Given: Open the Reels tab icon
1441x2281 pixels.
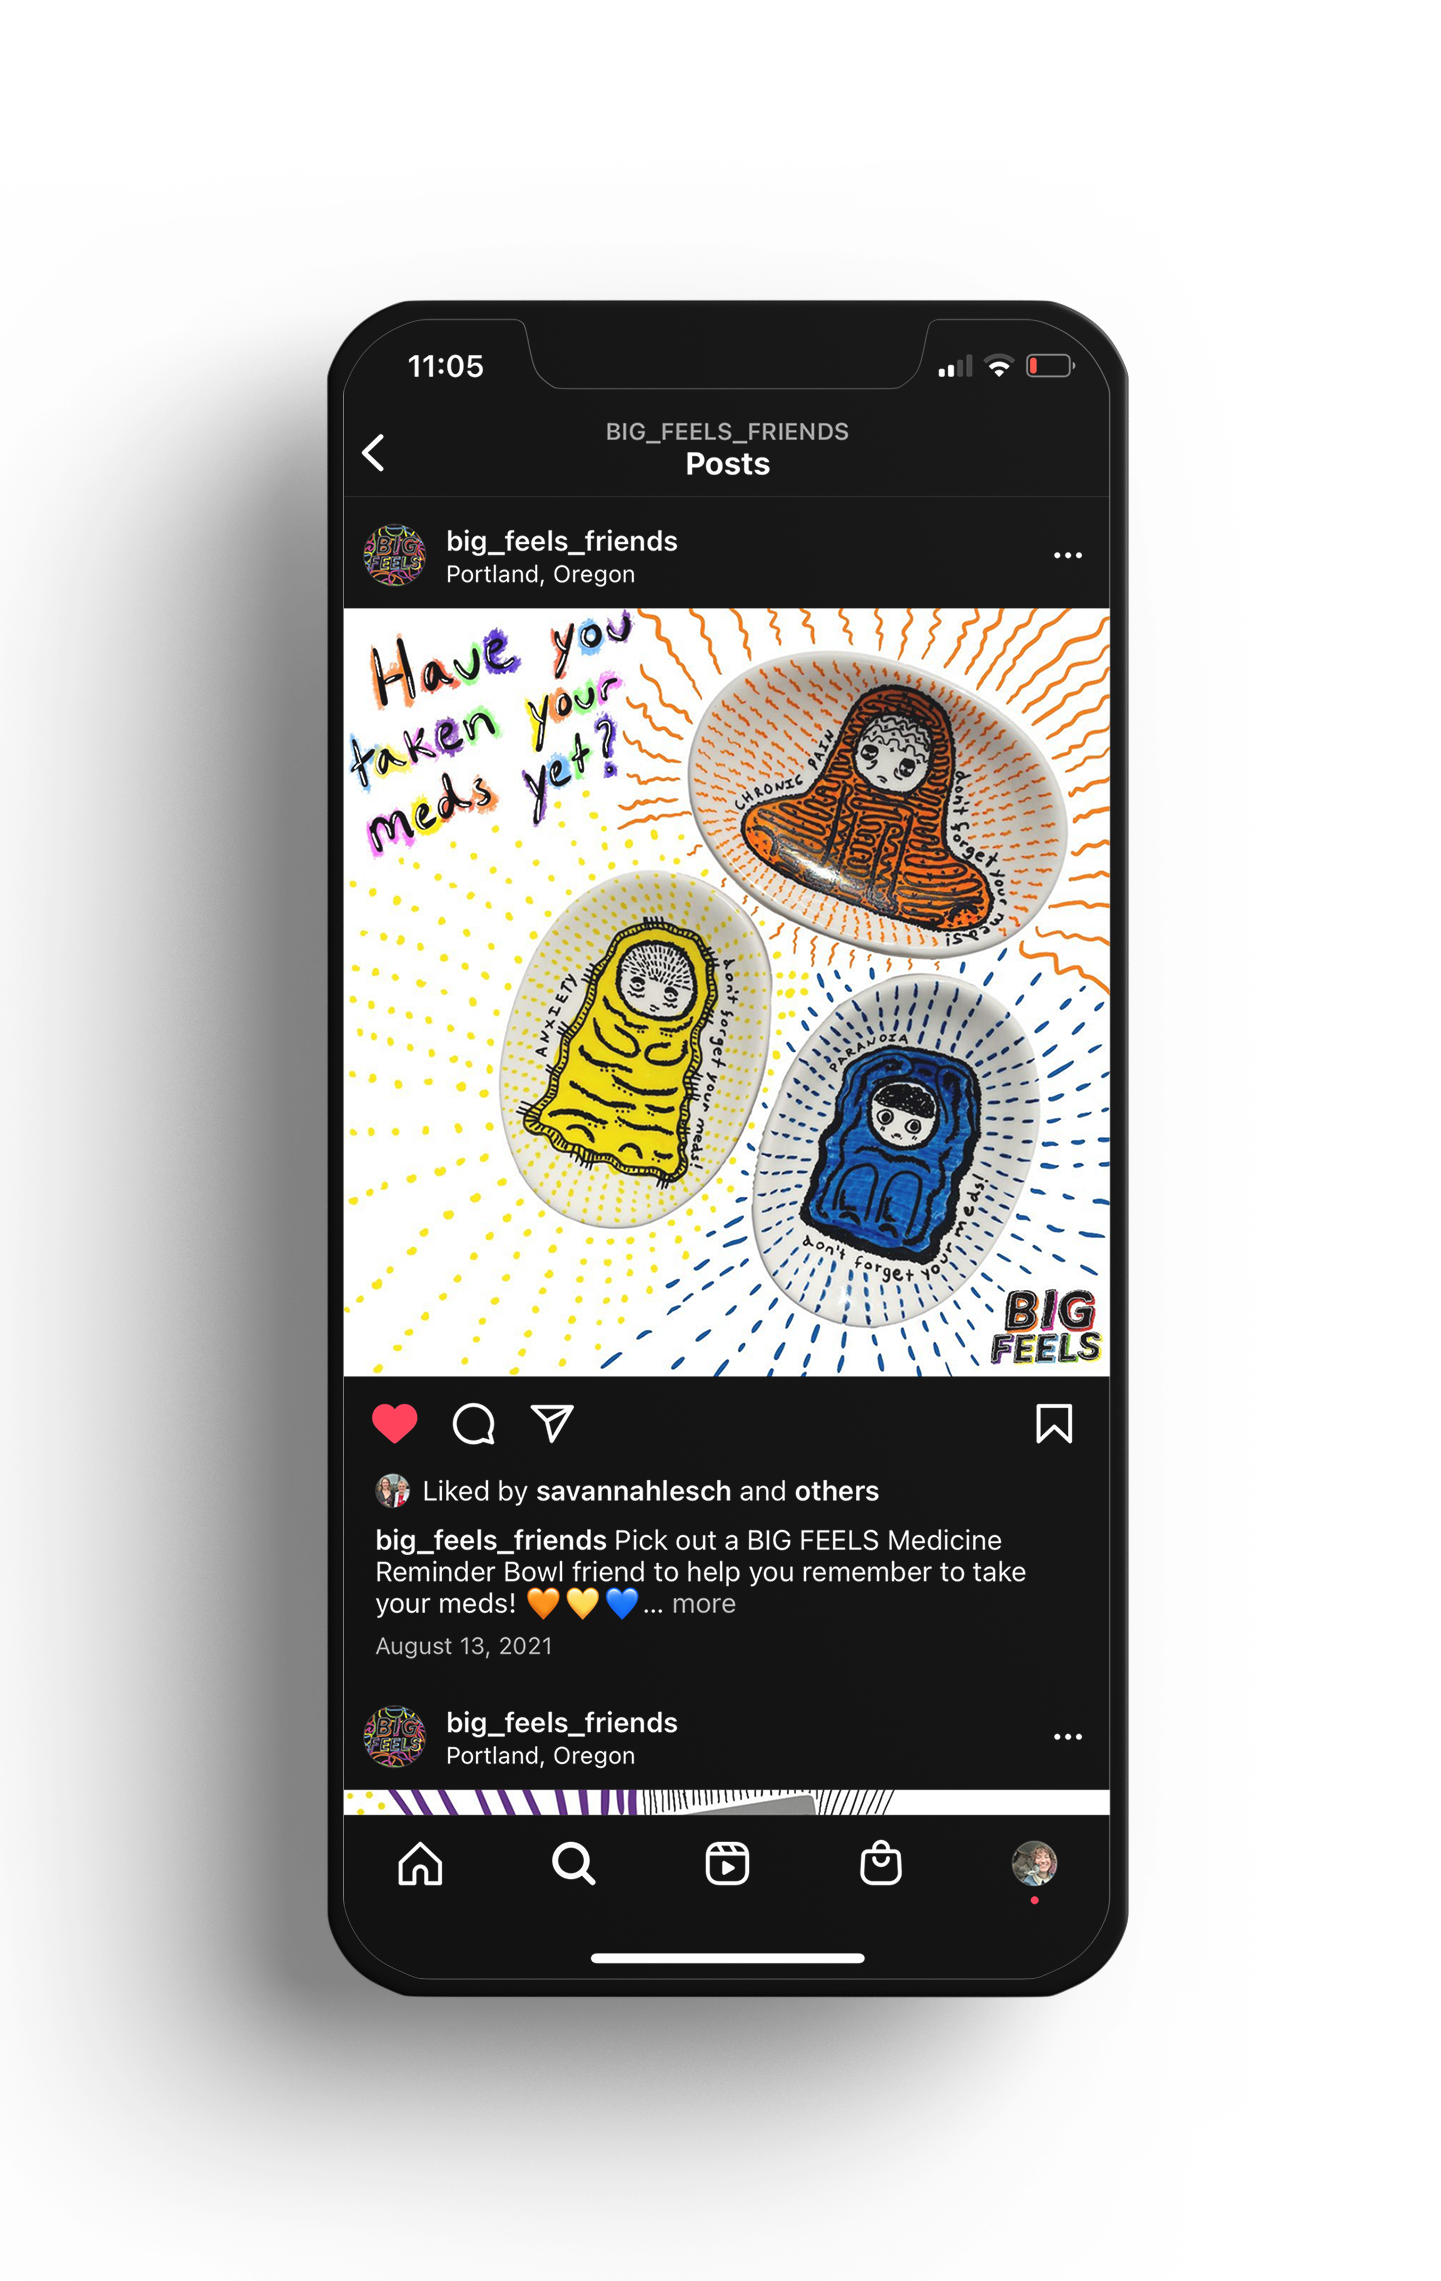Looking at the screenshot, I should point(727,1864).
